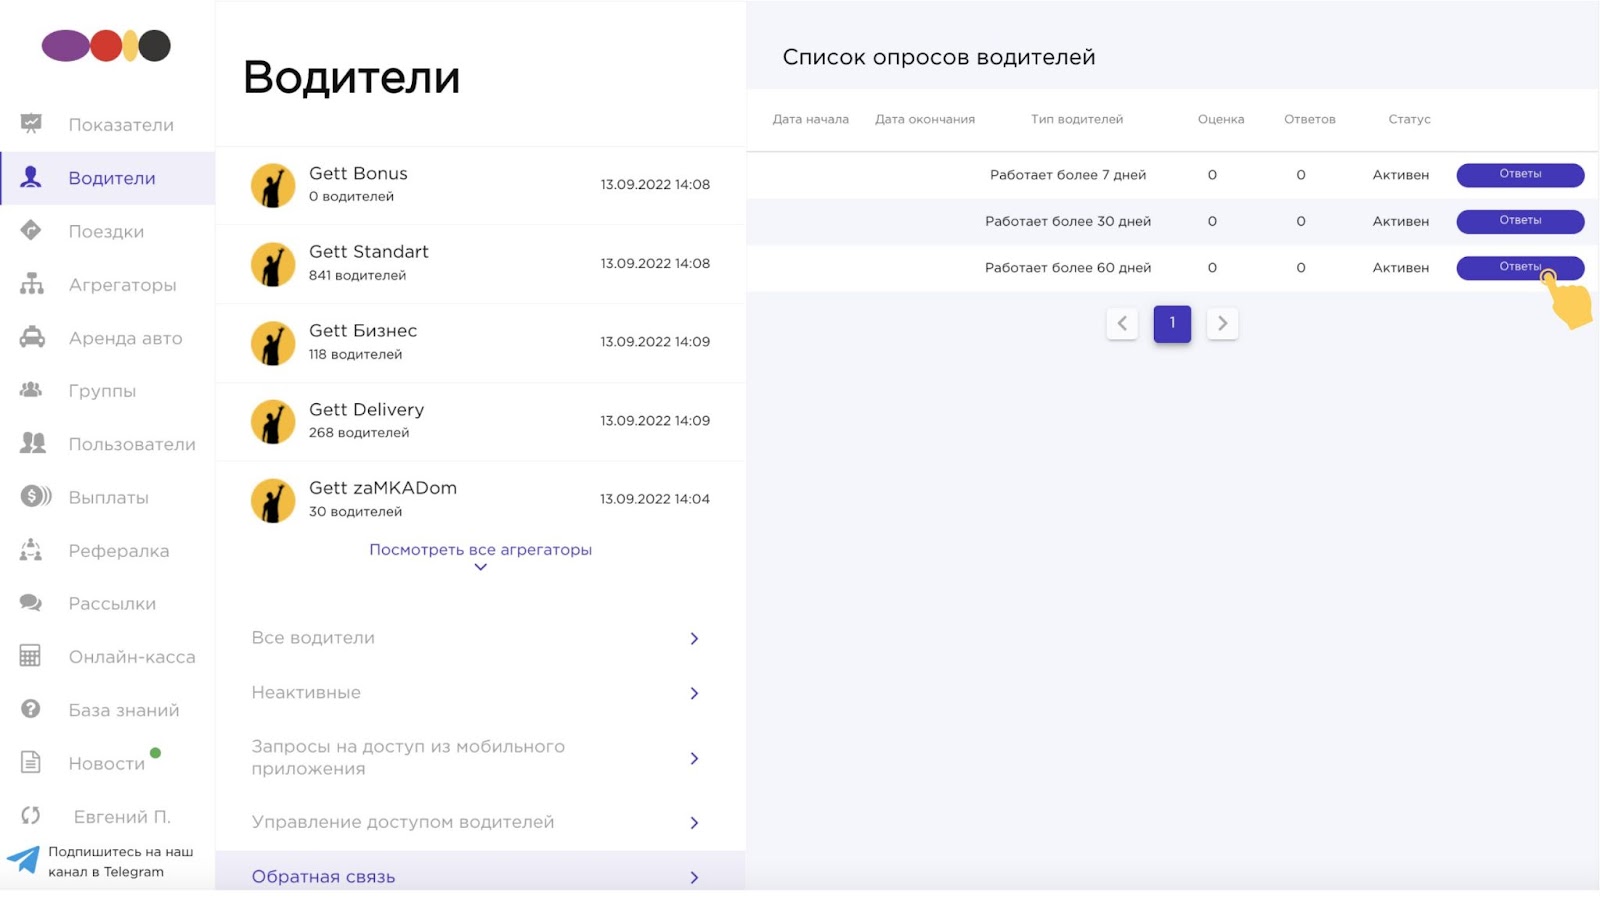Viewport: 1600px width, 910px height.
Task: Click the Новости document icon
Action: tap(31, 762)
